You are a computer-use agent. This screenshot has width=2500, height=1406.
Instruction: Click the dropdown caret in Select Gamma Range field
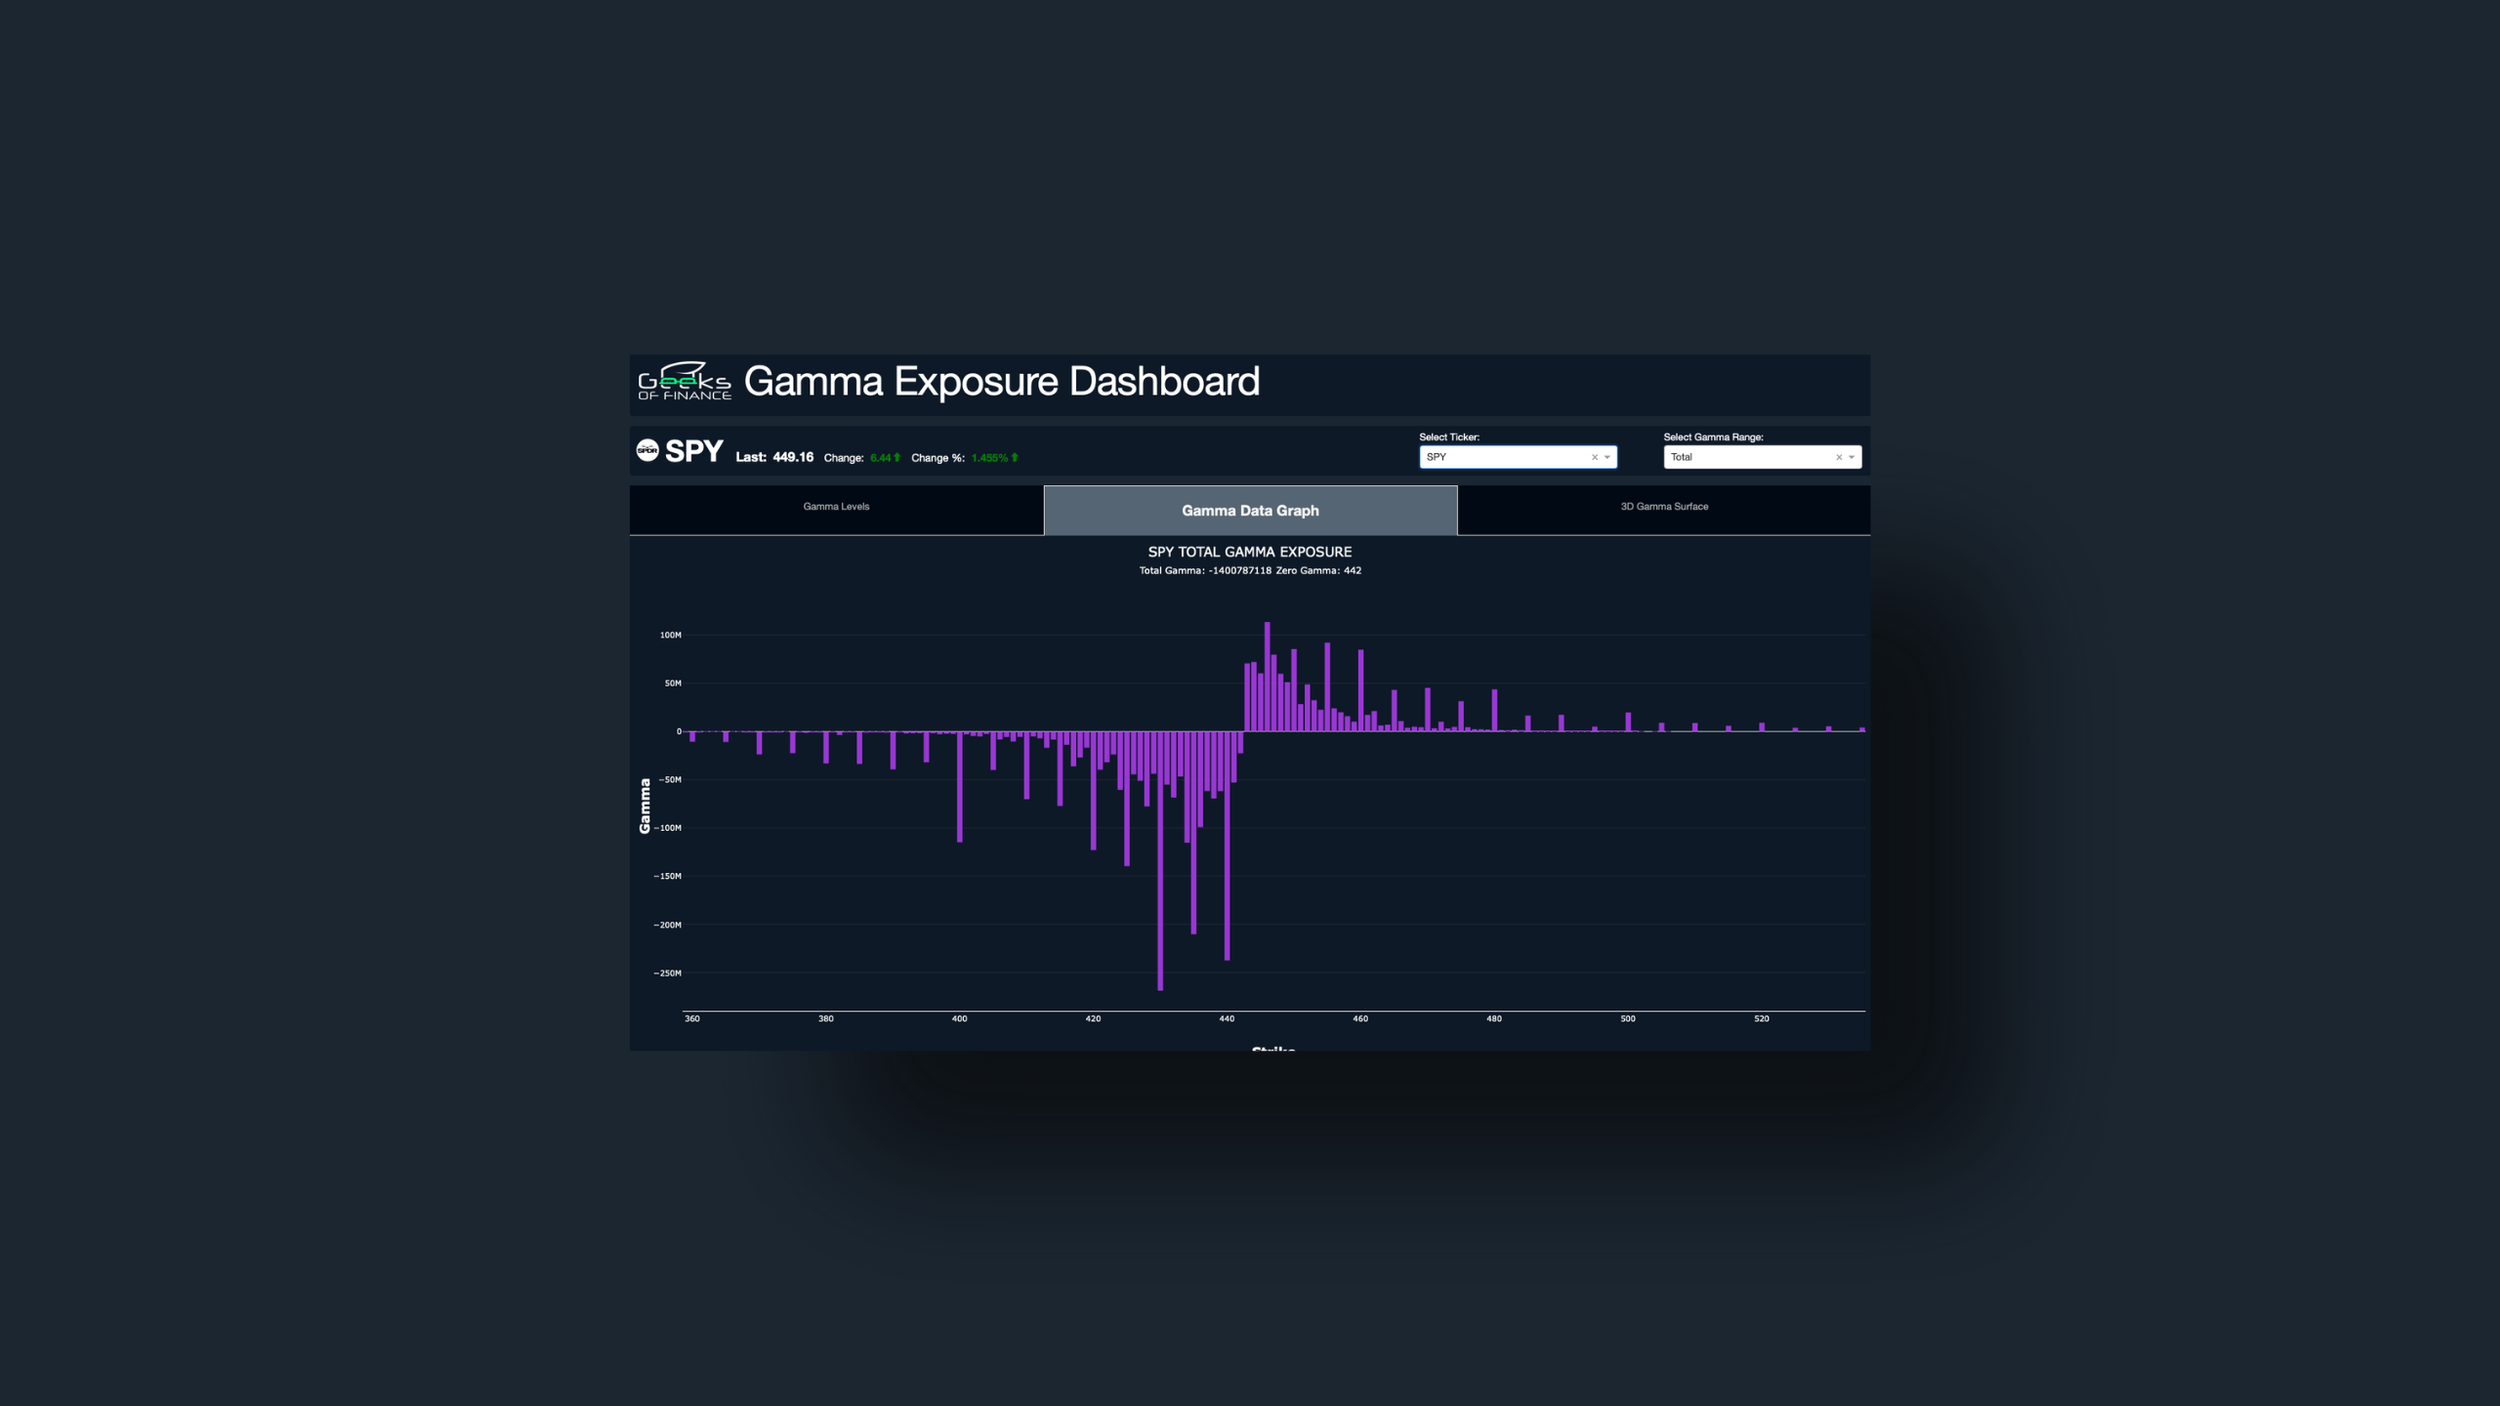[1852, 457]
